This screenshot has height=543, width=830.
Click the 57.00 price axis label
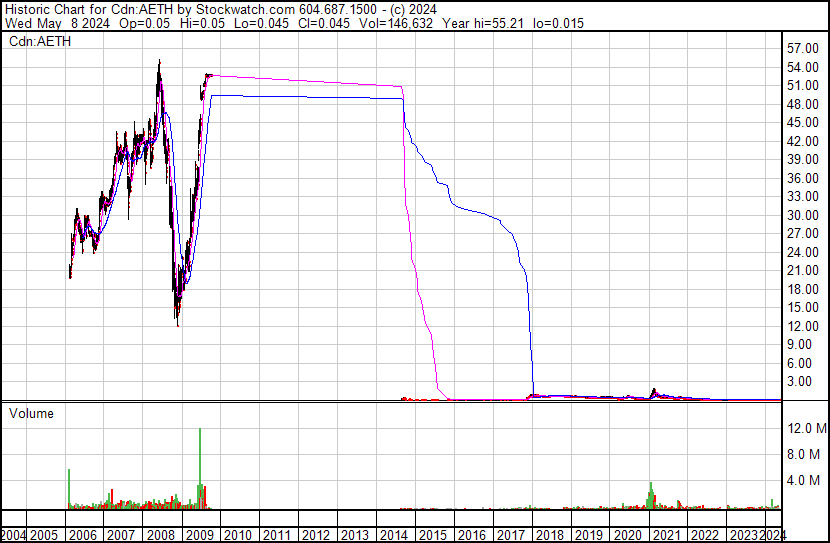pyautogui.click(x=802, y=49)
